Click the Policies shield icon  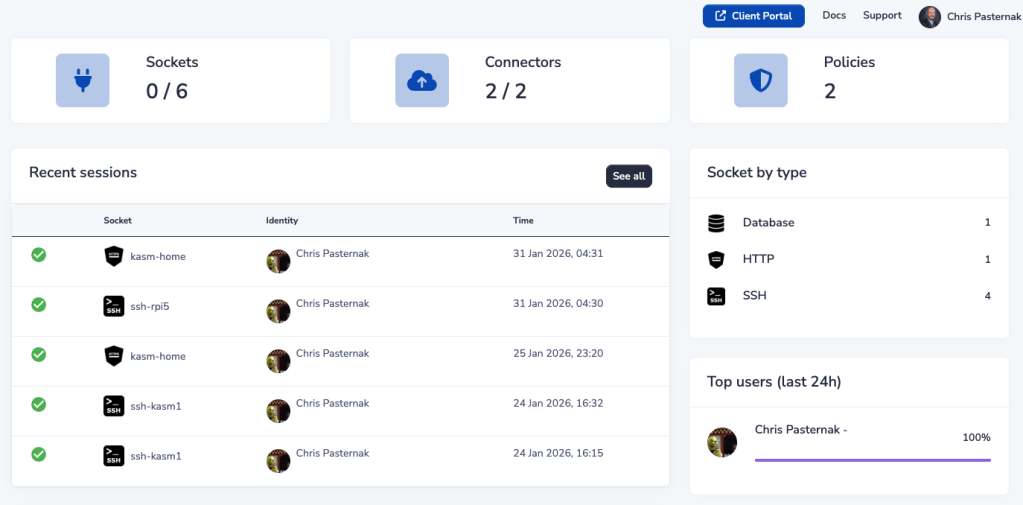pos(761,81)
